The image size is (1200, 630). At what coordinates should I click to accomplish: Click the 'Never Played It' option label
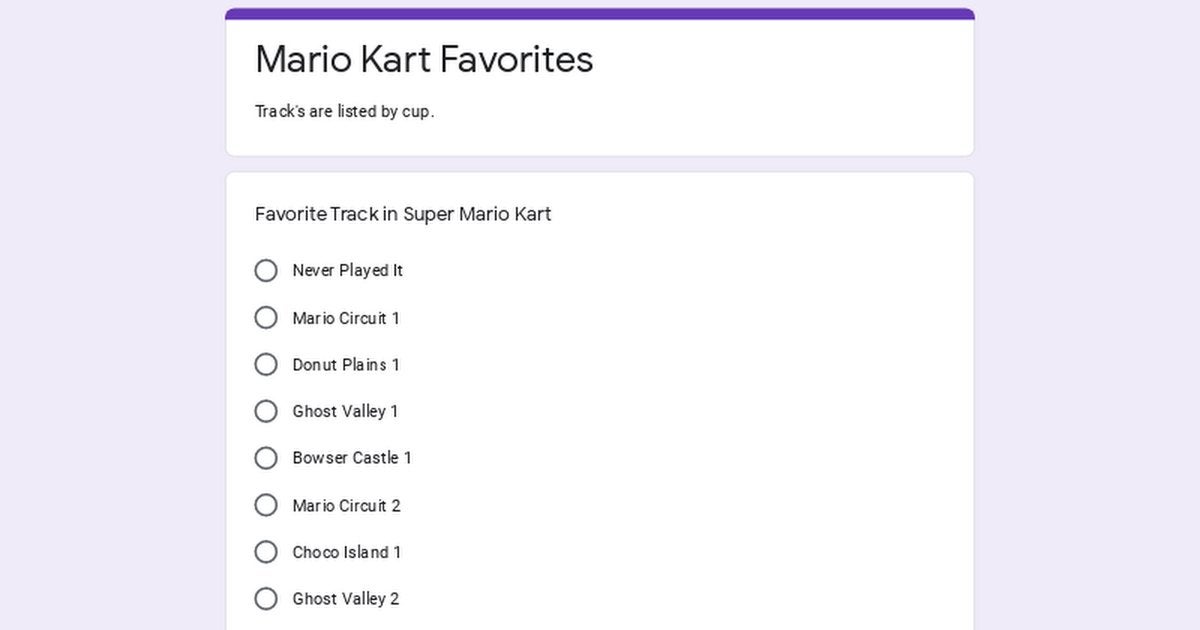tap(347, 271)
